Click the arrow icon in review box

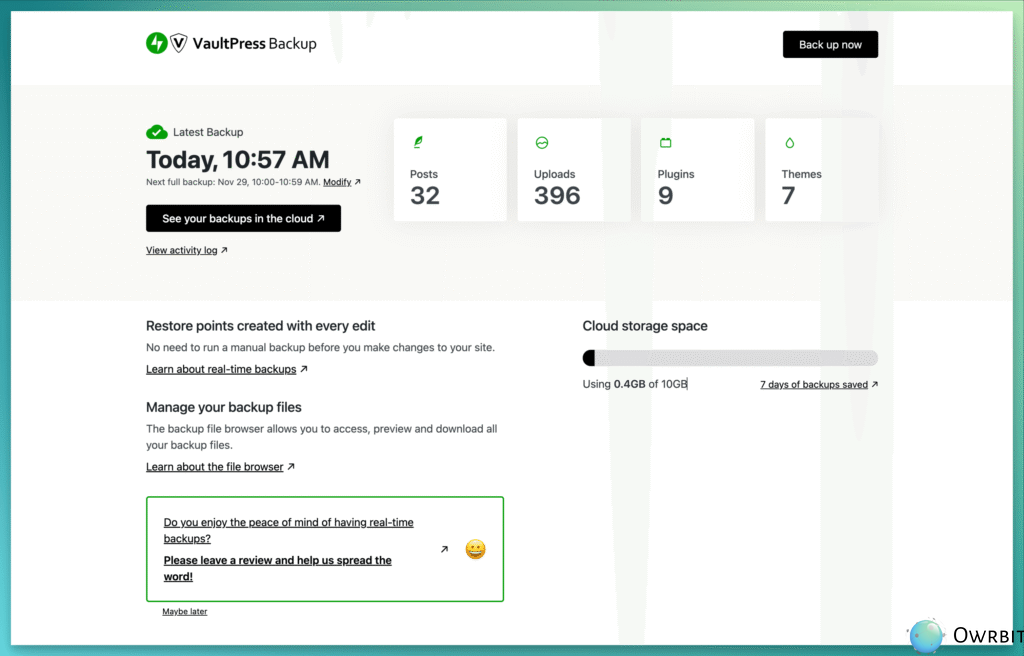coord(444,549)
